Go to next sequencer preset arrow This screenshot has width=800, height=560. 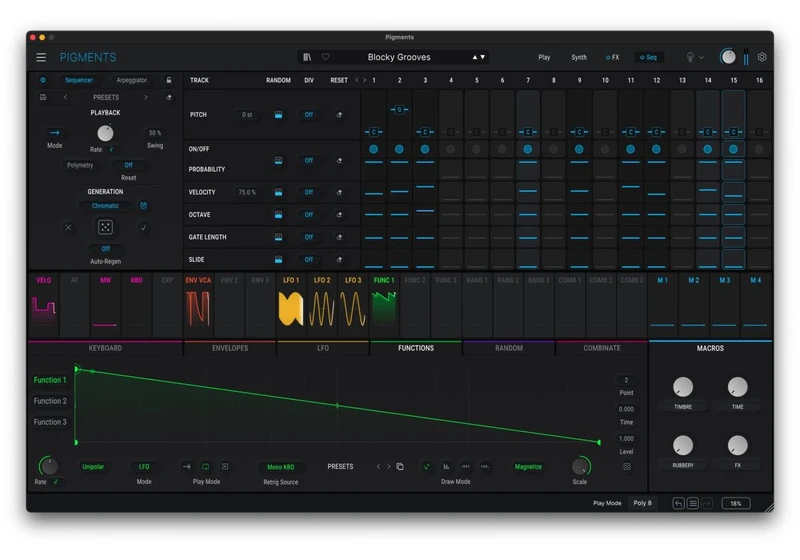point(145,97)
